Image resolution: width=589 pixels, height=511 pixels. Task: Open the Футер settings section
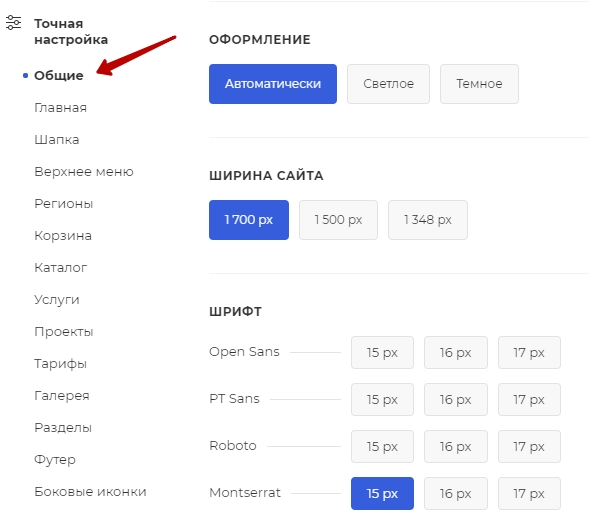(55, 460)
